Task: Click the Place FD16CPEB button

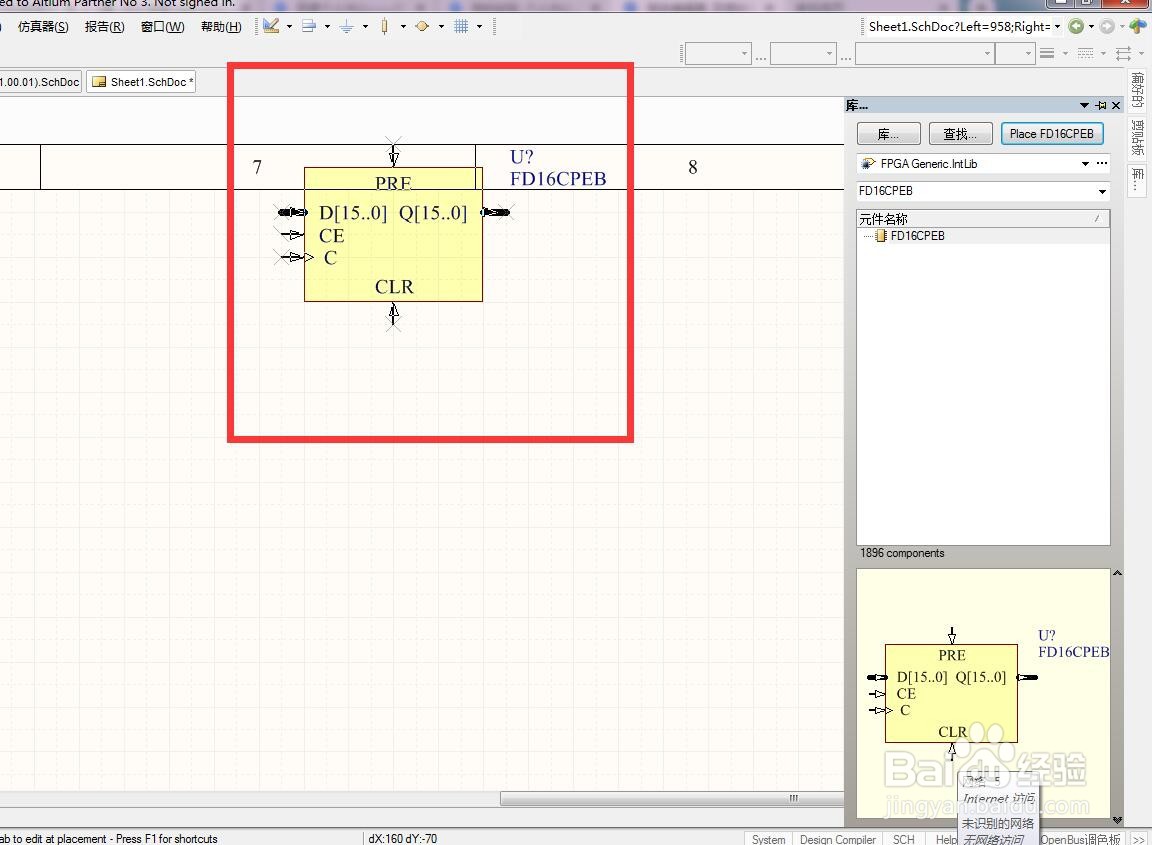Action: coord(1051,134)
